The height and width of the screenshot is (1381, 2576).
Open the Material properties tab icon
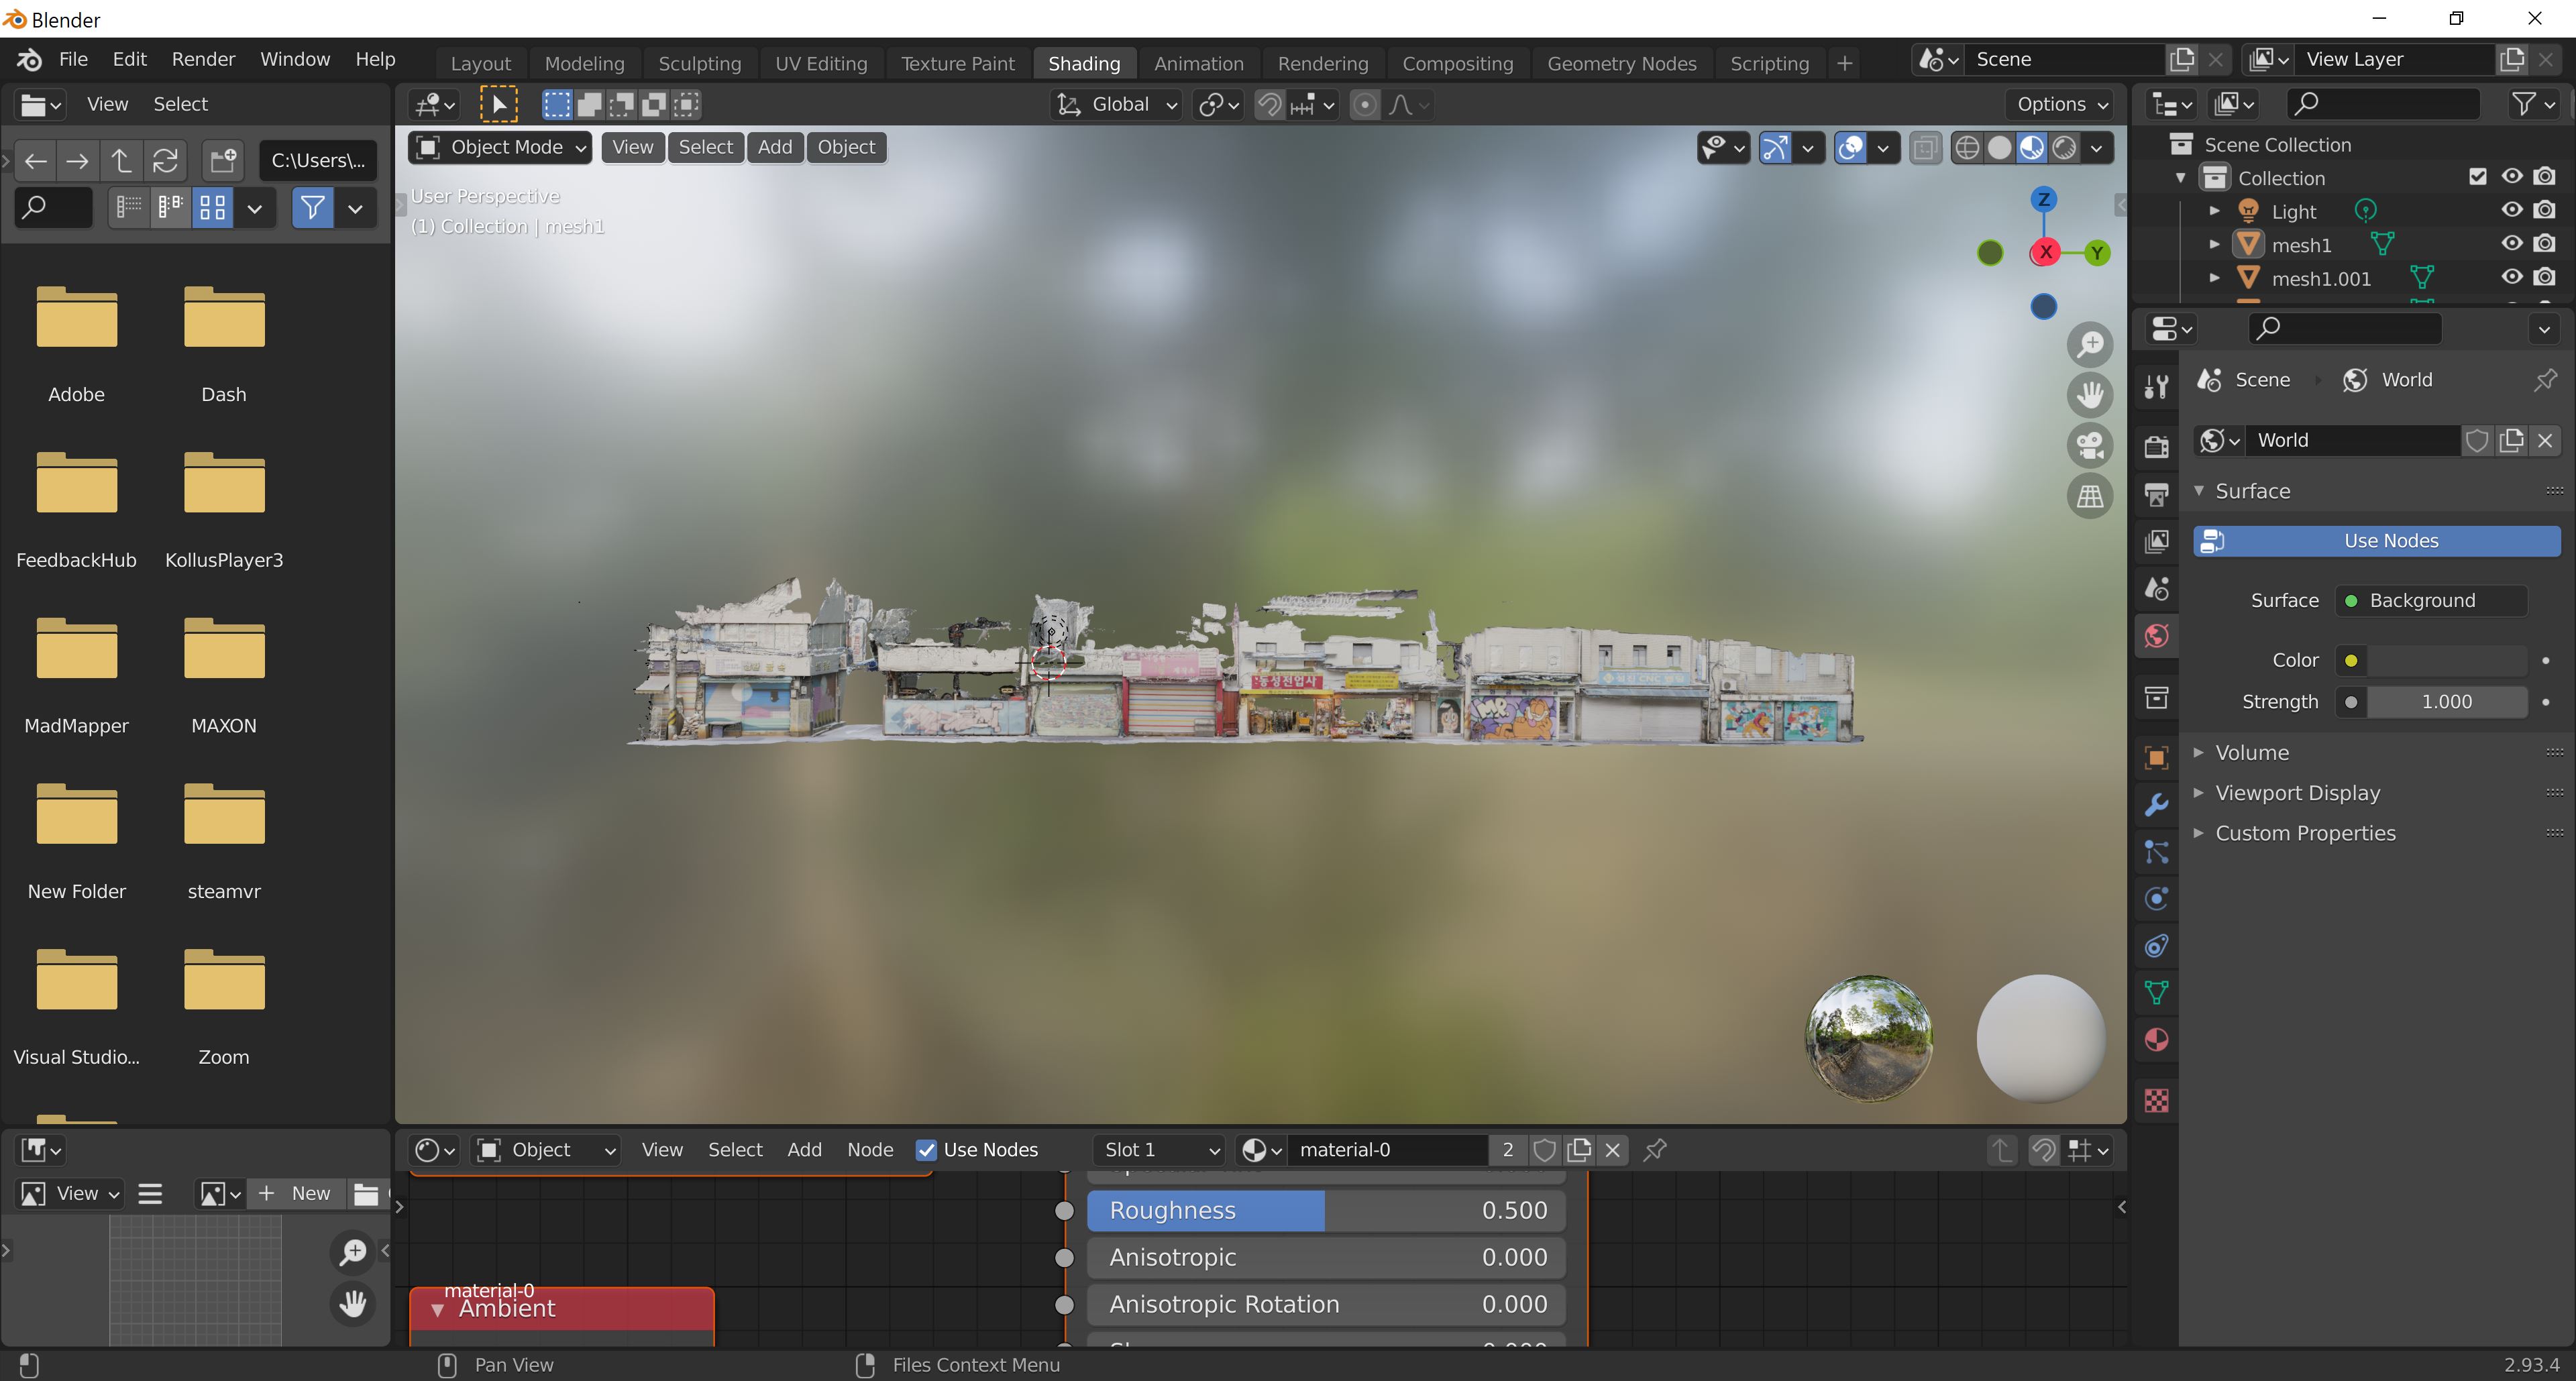click(2157, 1040)
